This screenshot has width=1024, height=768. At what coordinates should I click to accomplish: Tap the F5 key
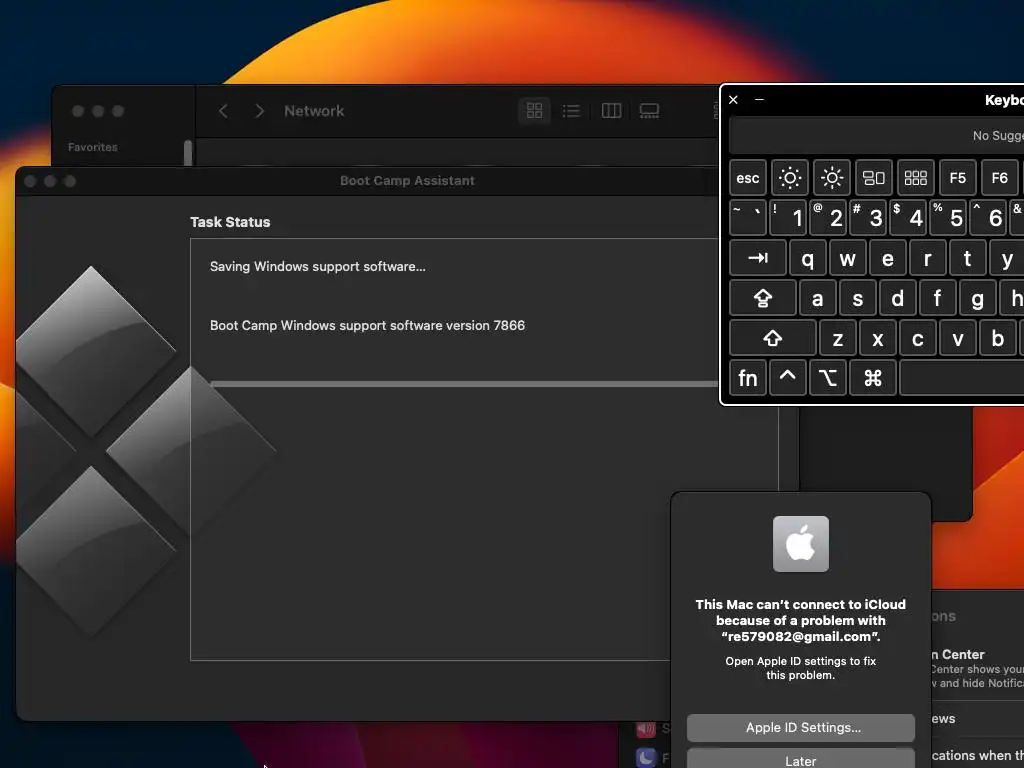tap(957, 178)
